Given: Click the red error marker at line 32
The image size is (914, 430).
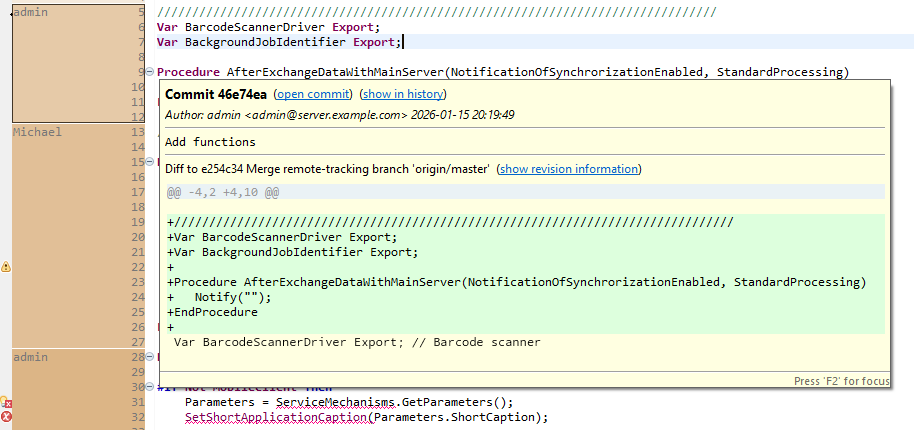Looking at the screenshot, I should coord(6,417).
